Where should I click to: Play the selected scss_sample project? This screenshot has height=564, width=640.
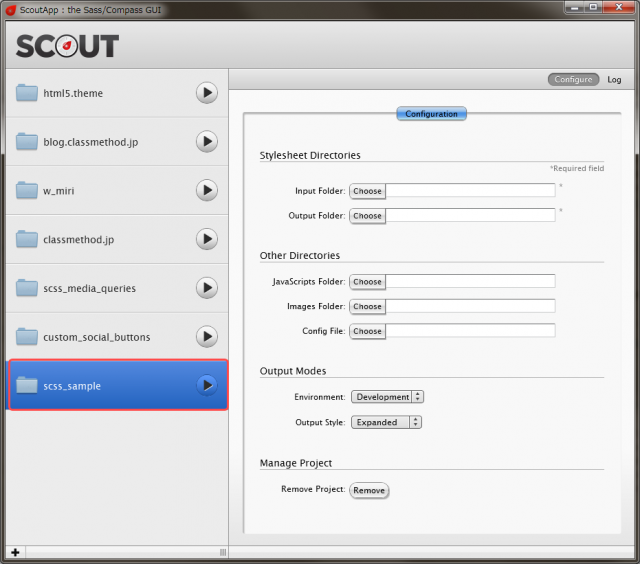point(207,385)
